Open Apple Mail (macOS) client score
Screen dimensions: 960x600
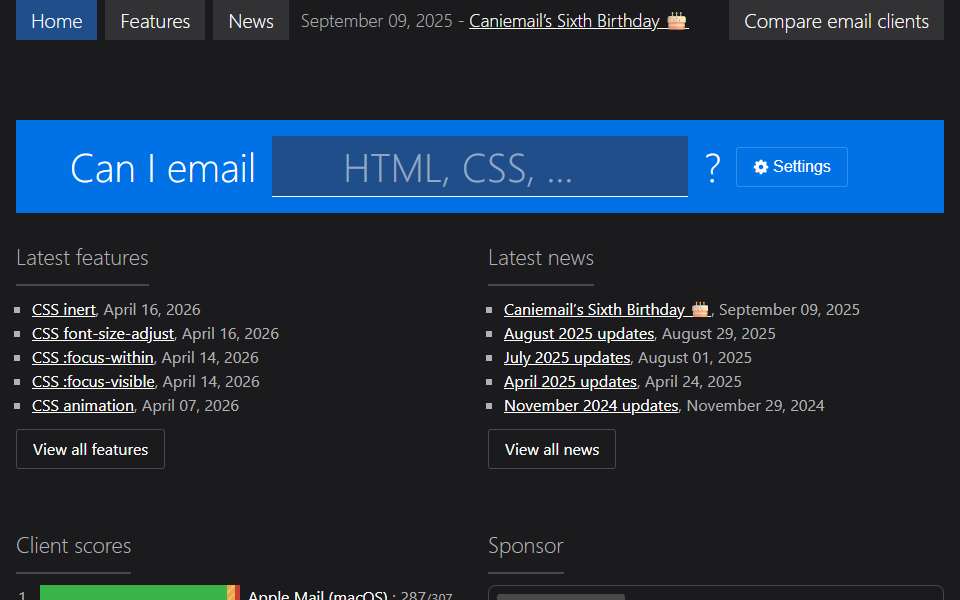[x=318, y=595]
